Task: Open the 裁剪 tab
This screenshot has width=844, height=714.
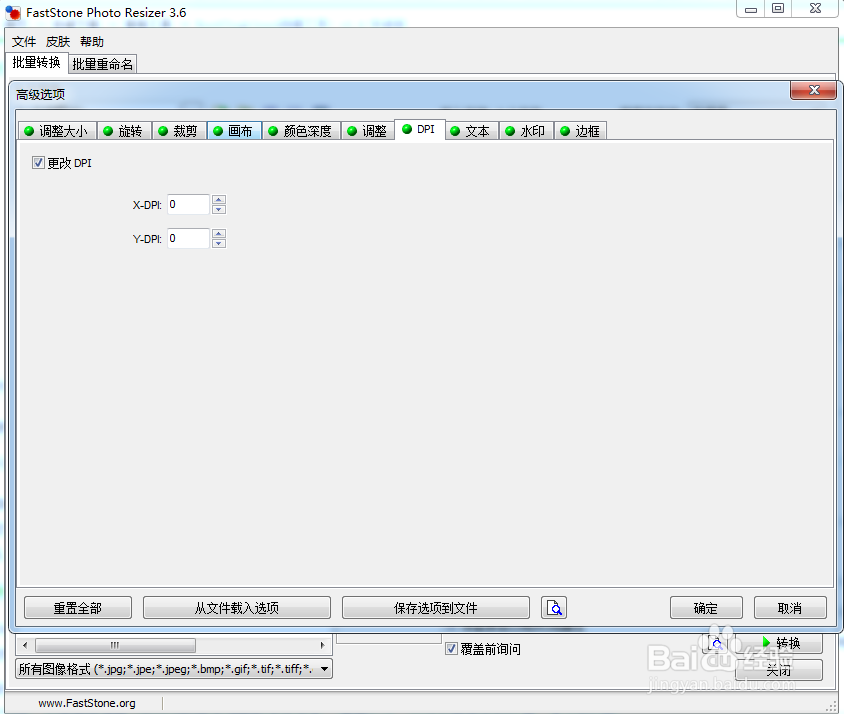Action: [179, 131]
